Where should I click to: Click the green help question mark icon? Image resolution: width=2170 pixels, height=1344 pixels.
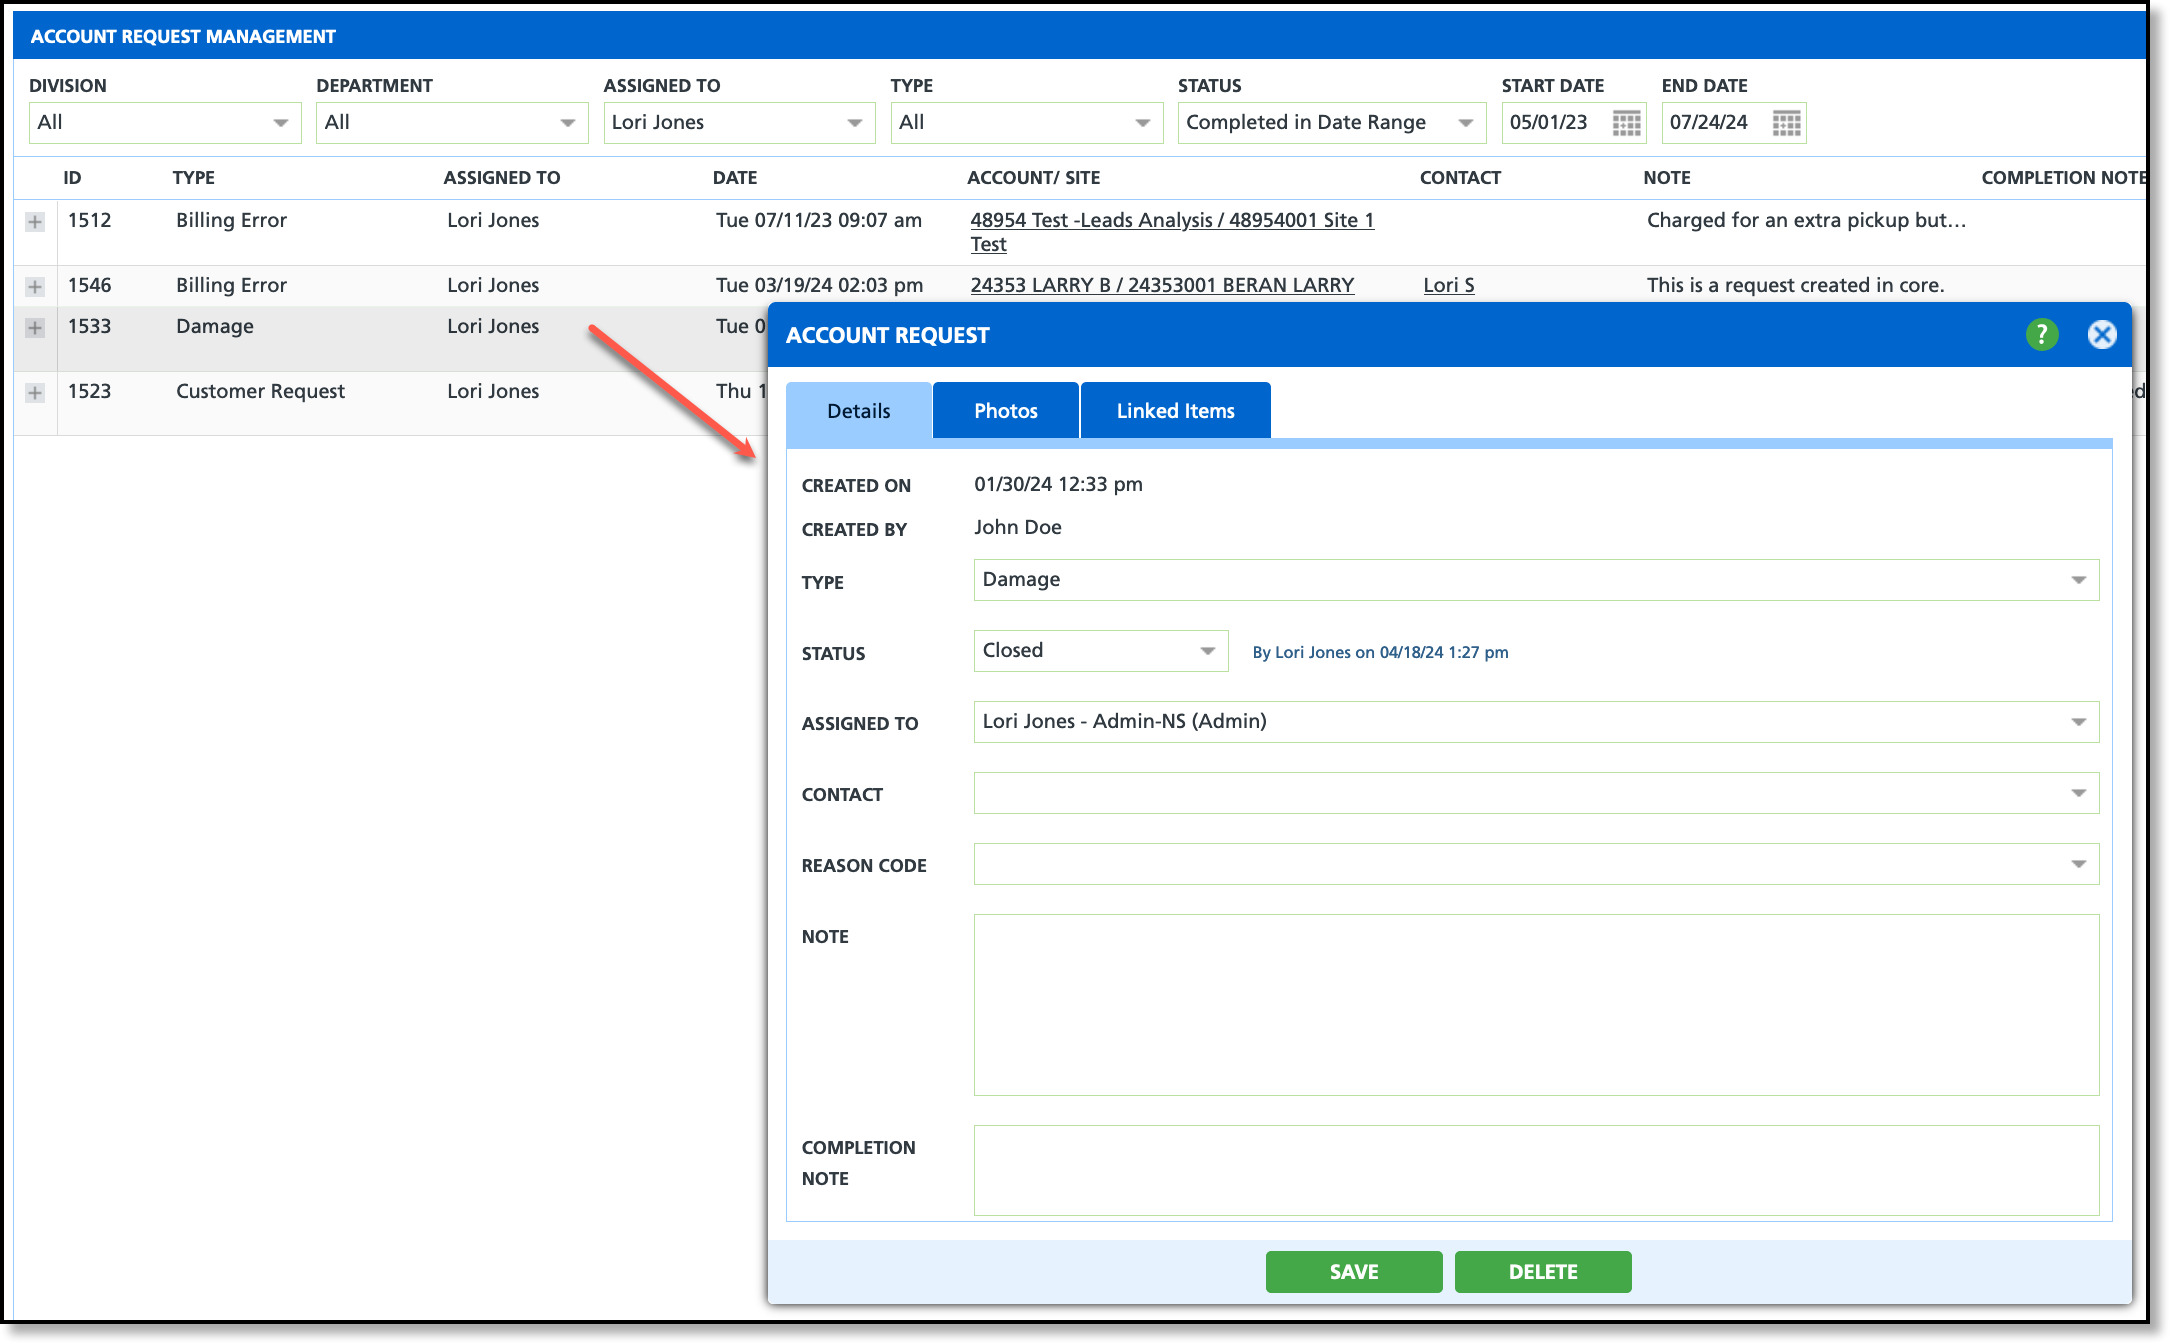[x=2041, y=335]
